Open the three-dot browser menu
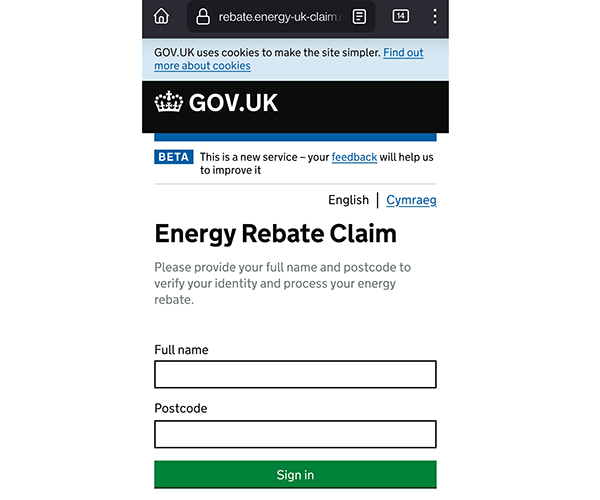Viewport: 600px width, 500px height. pos(435,16)
